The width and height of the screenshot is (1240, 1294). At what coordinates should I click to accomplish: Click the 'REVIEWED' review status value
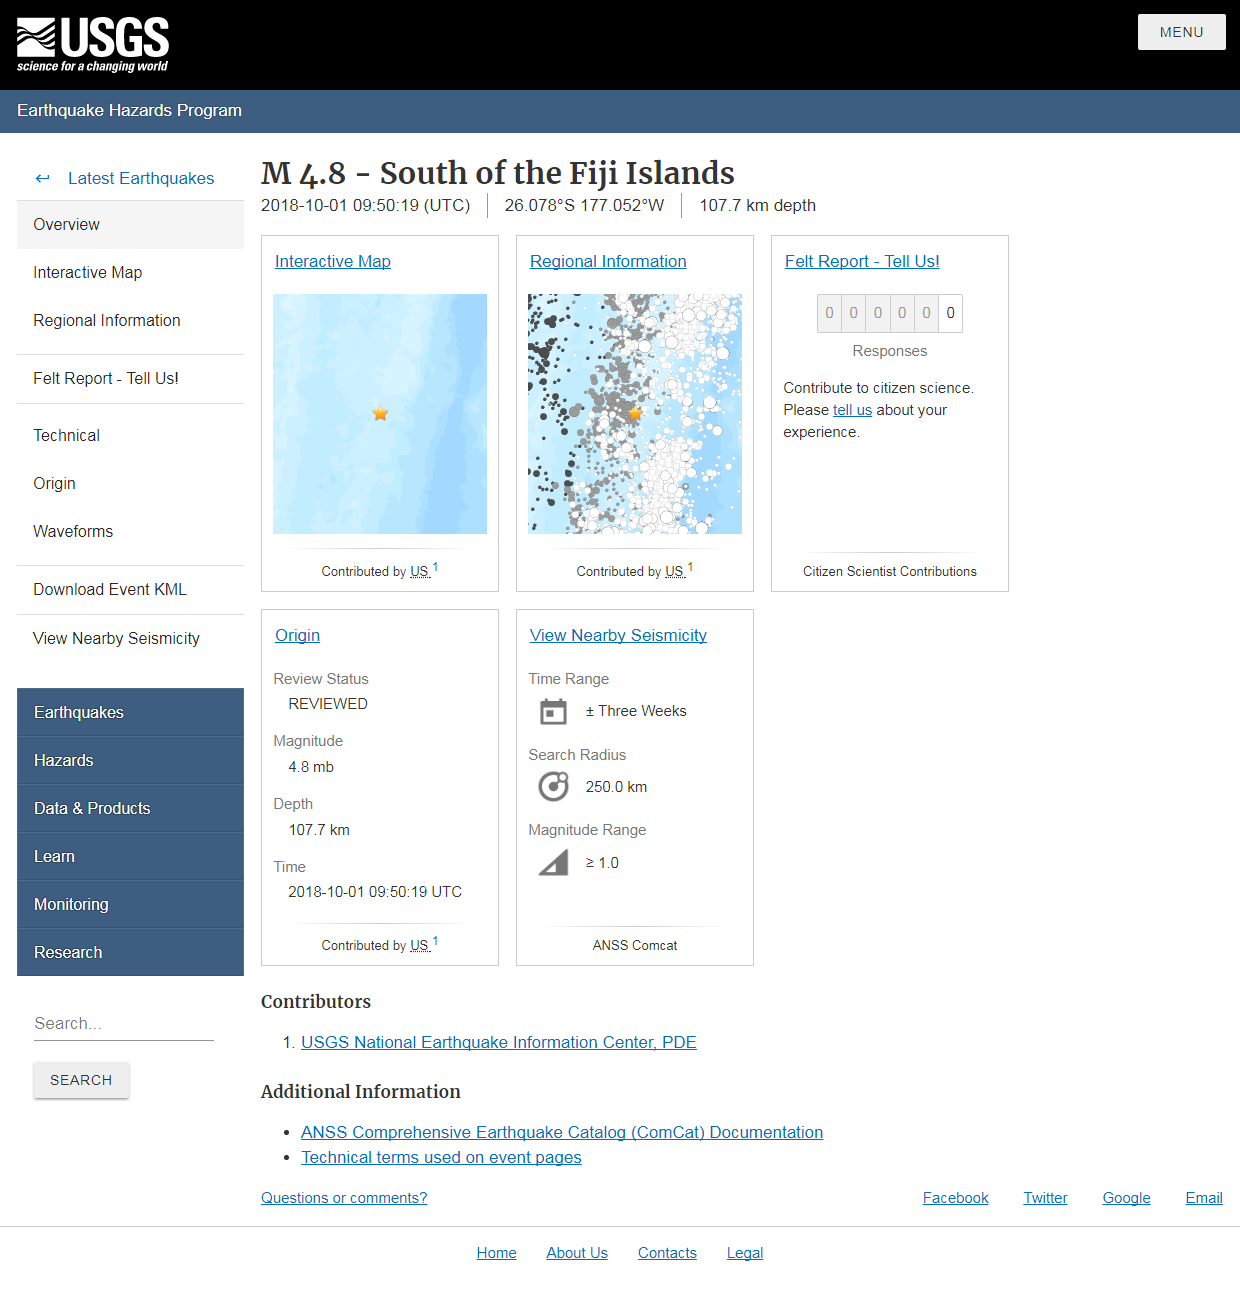click(x=328, y=704)
